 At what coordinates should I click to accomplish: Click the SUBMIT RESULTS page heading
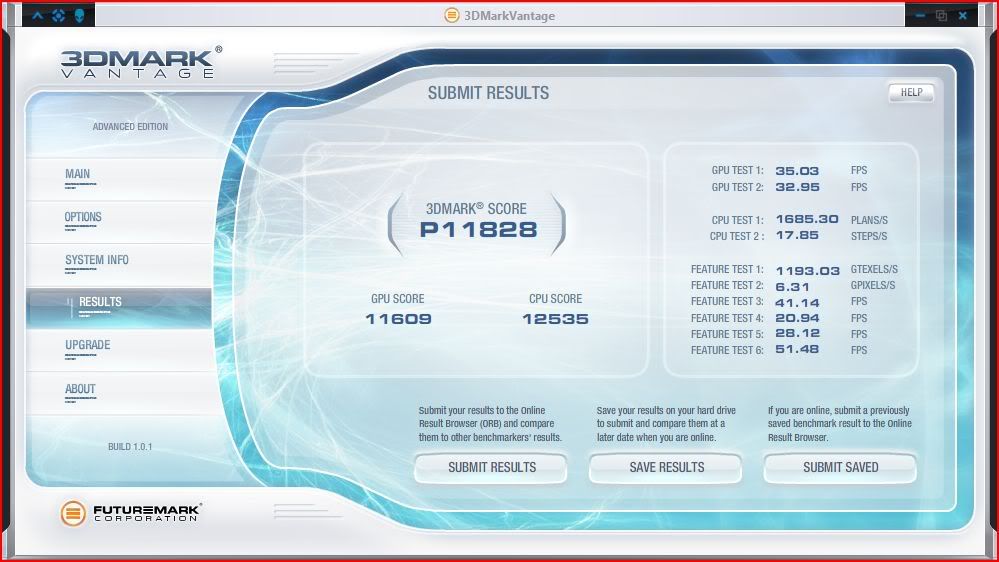[488, 93]
